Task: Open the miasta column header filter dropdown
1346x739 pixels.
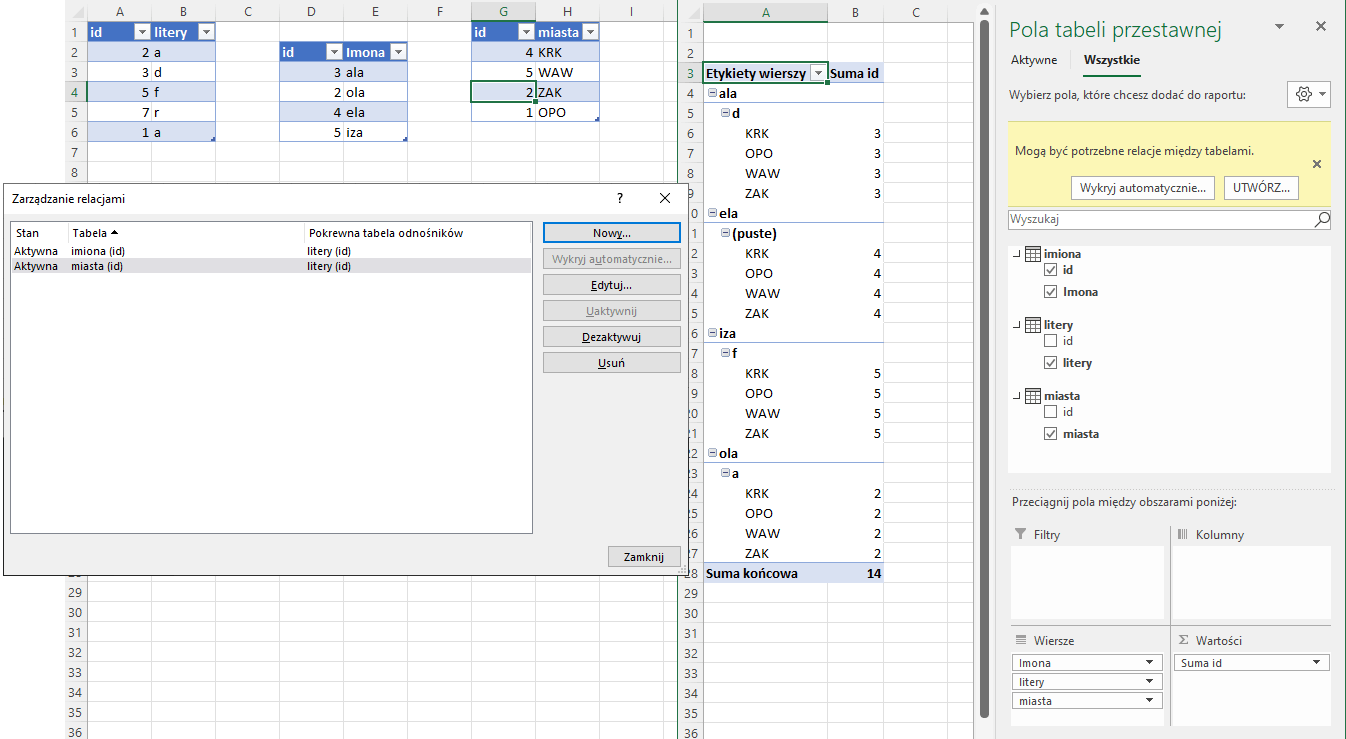Action: click(x=590, y=32)
